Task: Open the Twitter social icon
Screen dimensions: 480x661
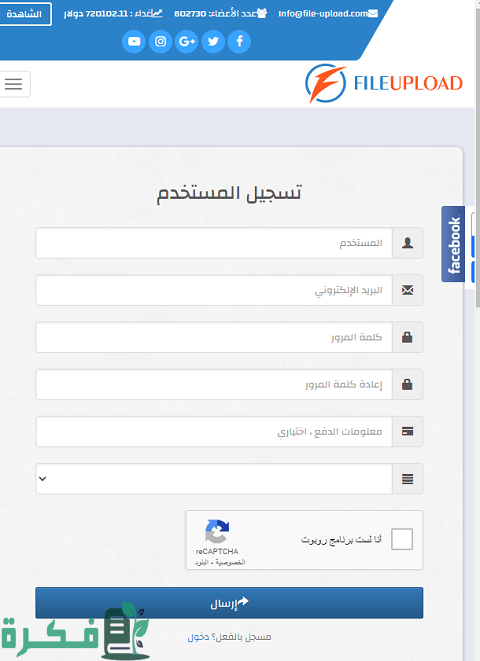Action: point(213,41)
